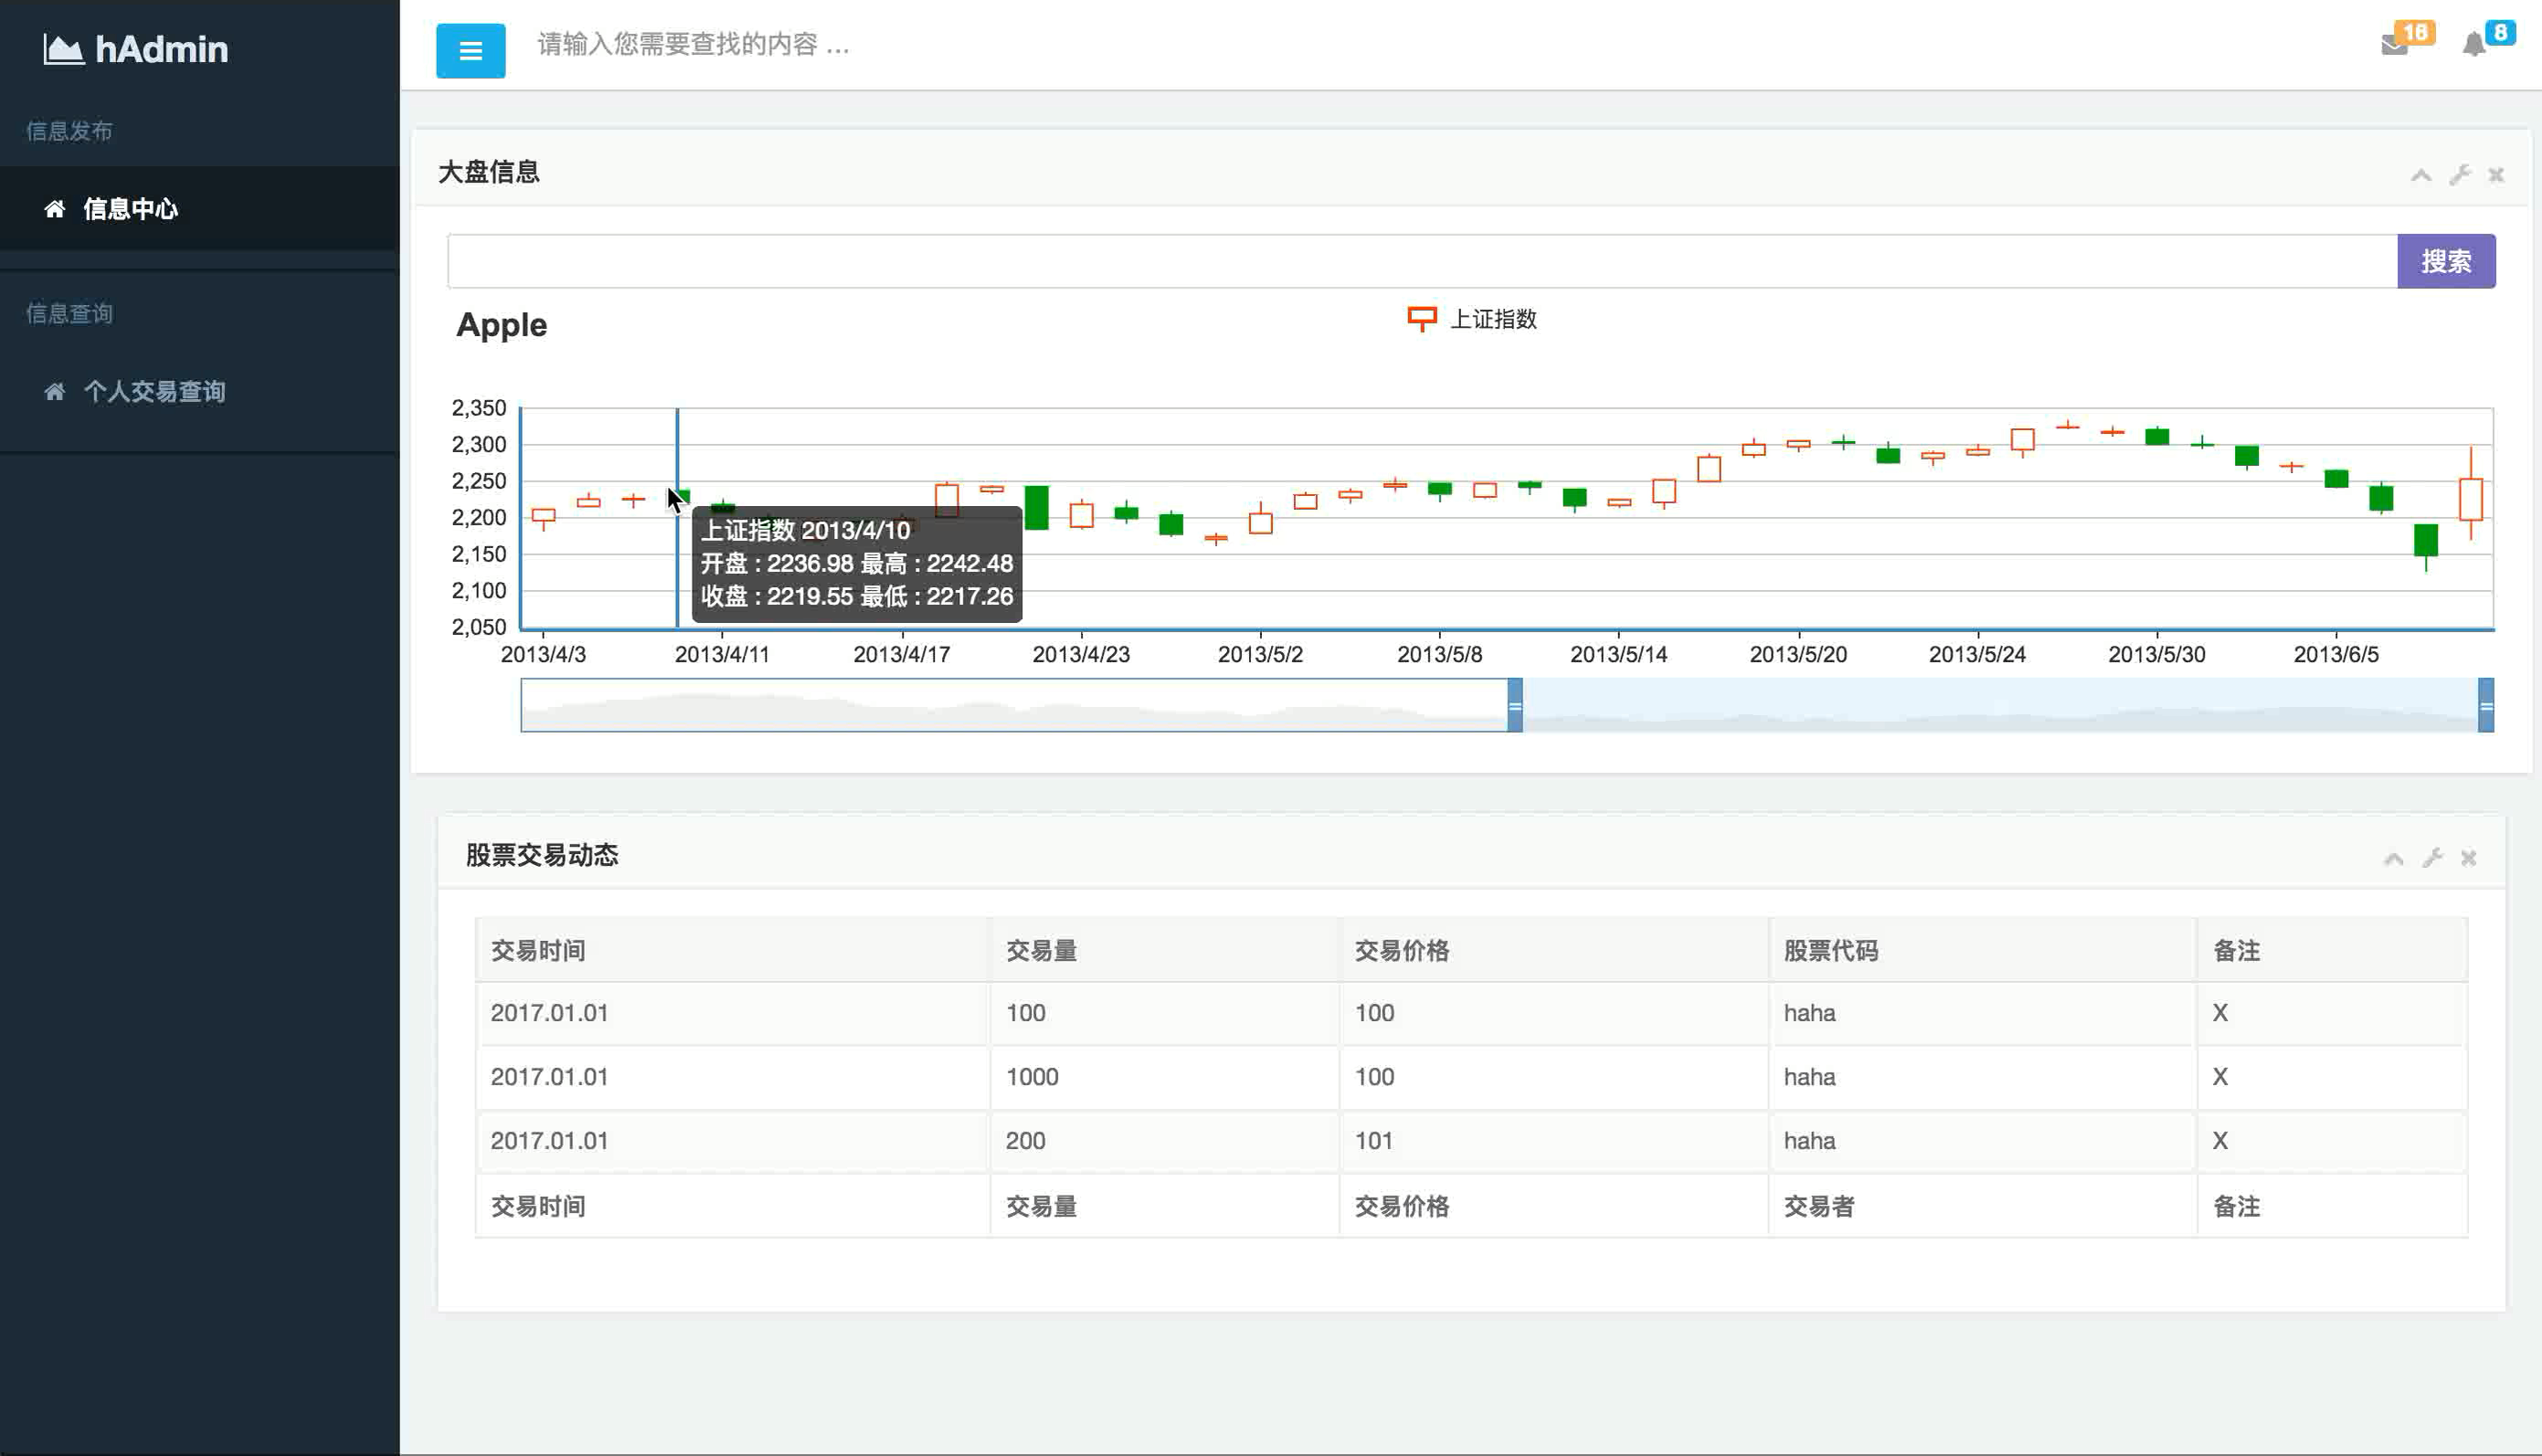Close the 股票交易动态 panel with X icon

[2468, 858]
